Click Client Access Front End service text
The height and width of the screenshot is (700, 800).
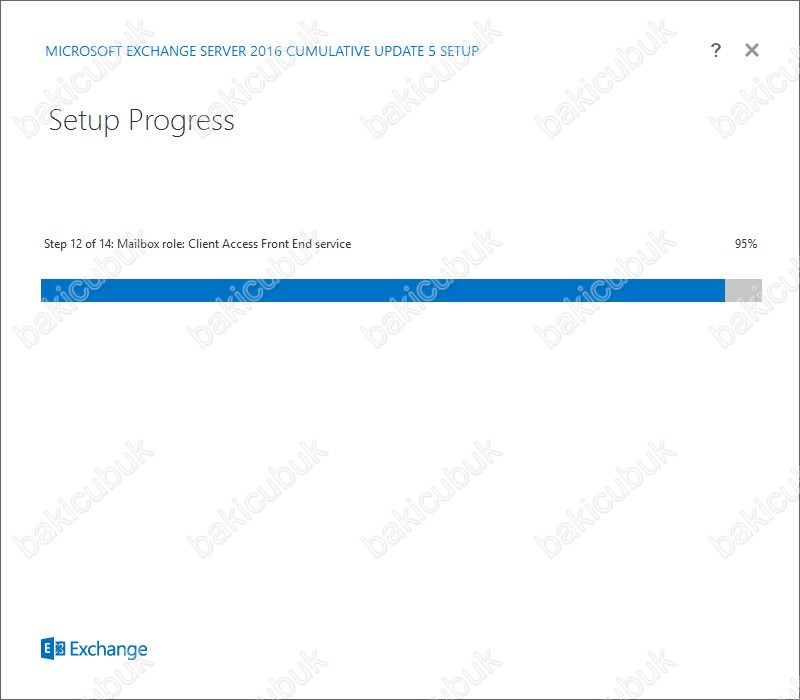click(270, 244)
